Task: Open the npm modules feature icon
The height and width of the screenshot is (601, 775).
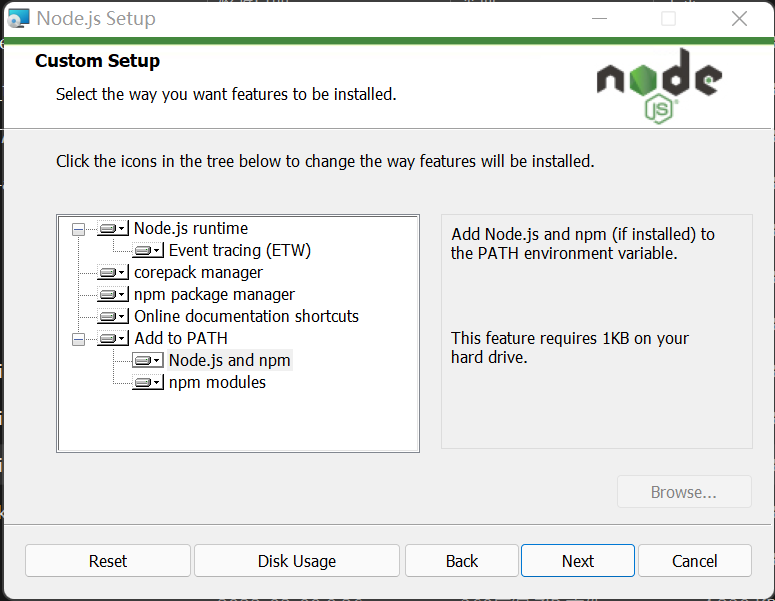Action: 148,383
